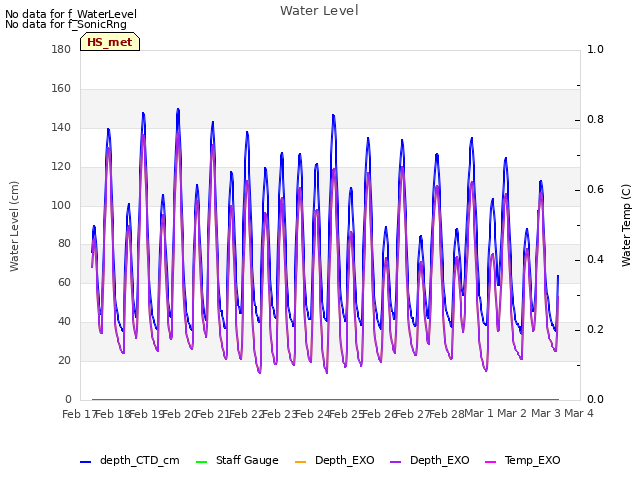Click the Mar 3 x-axis tick label
The width and height of the screenshot is (640, 480).
(546, 413)
